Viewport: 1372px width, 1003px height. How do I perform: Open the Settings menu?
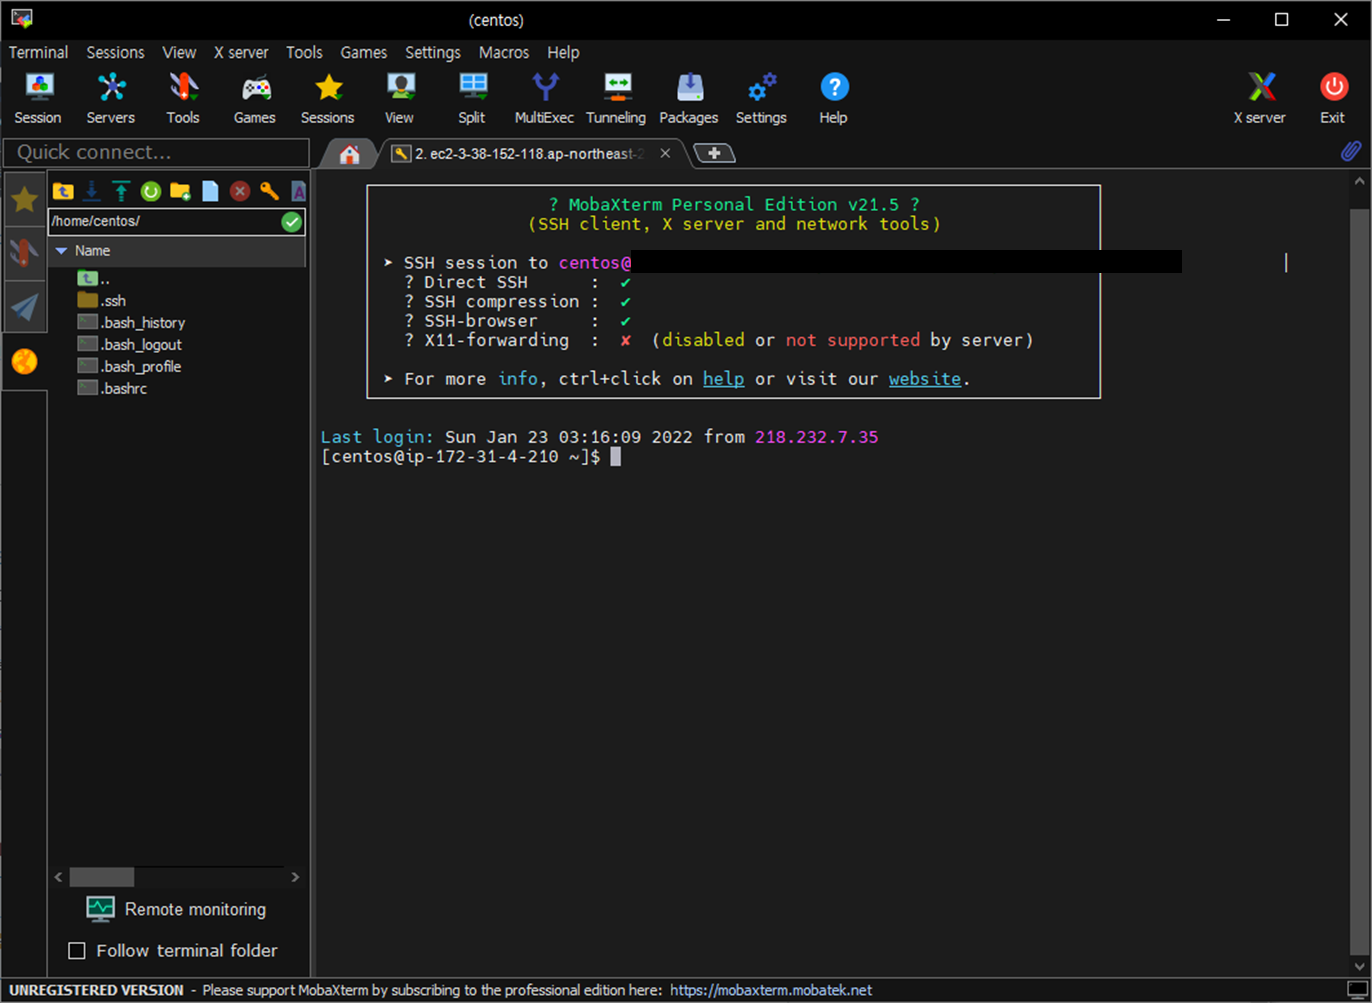(x=433, y=52)
